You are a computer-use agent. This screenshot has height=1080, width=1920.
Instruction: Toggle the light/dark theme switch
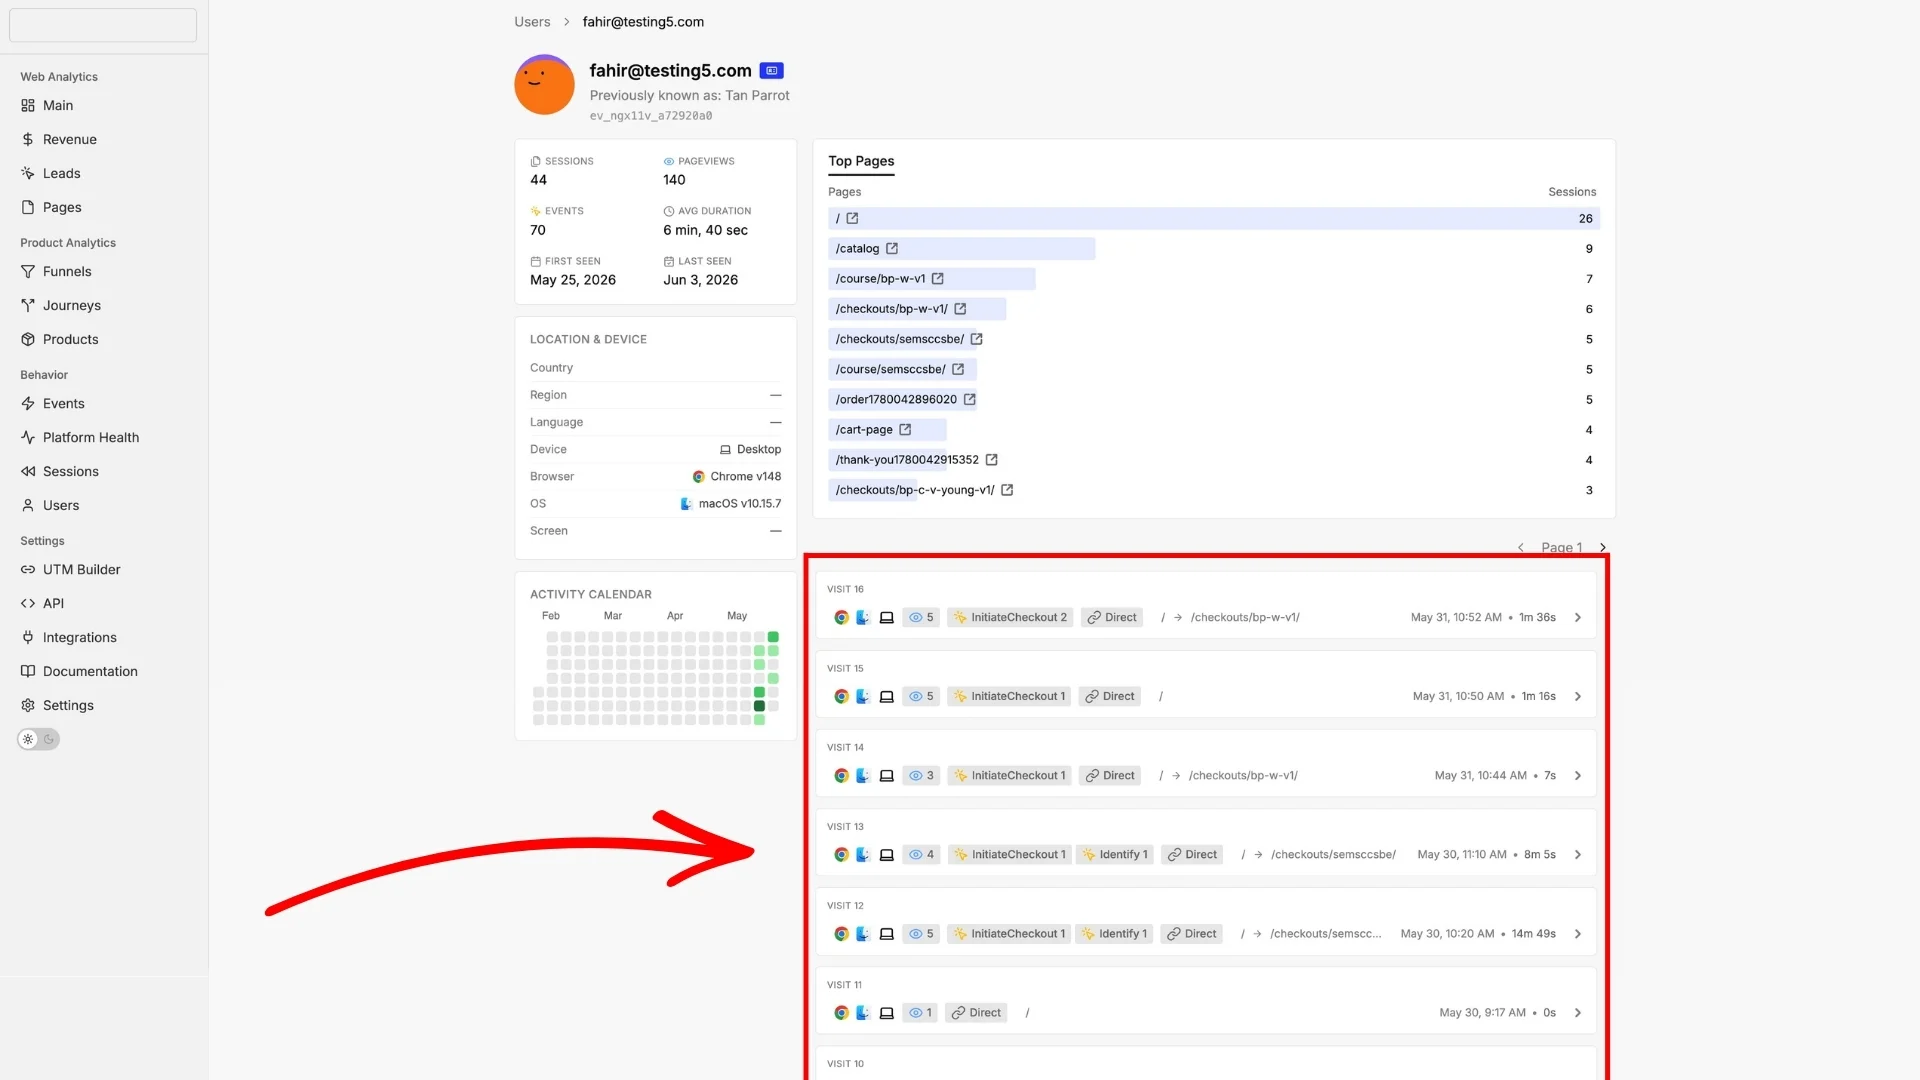(38, 739)
